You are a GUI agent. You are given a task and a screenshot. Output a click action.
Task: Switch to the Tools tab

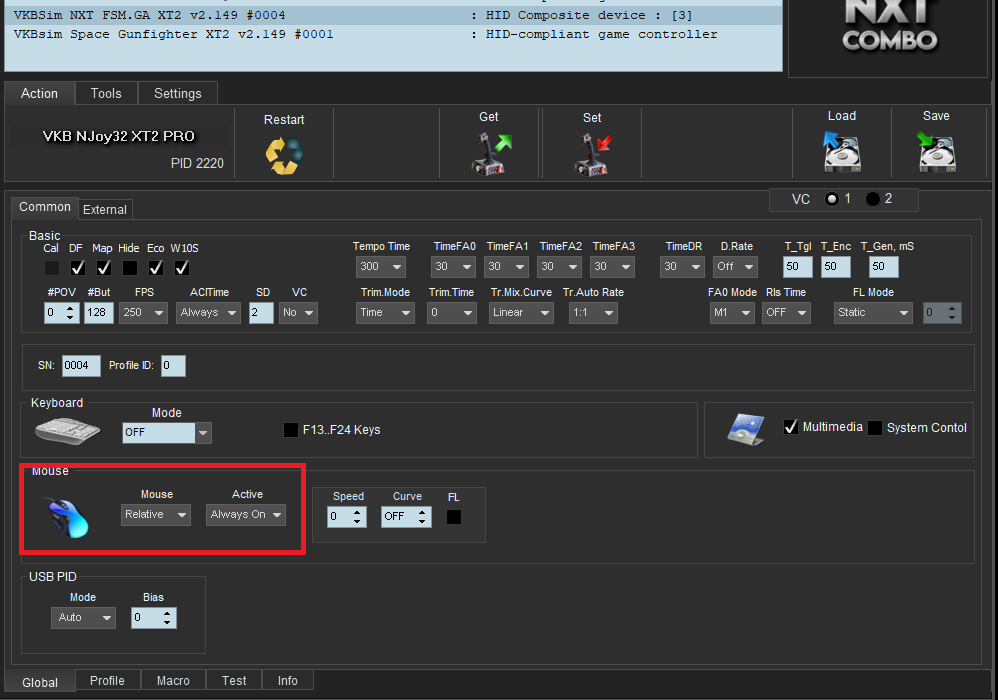106,93
